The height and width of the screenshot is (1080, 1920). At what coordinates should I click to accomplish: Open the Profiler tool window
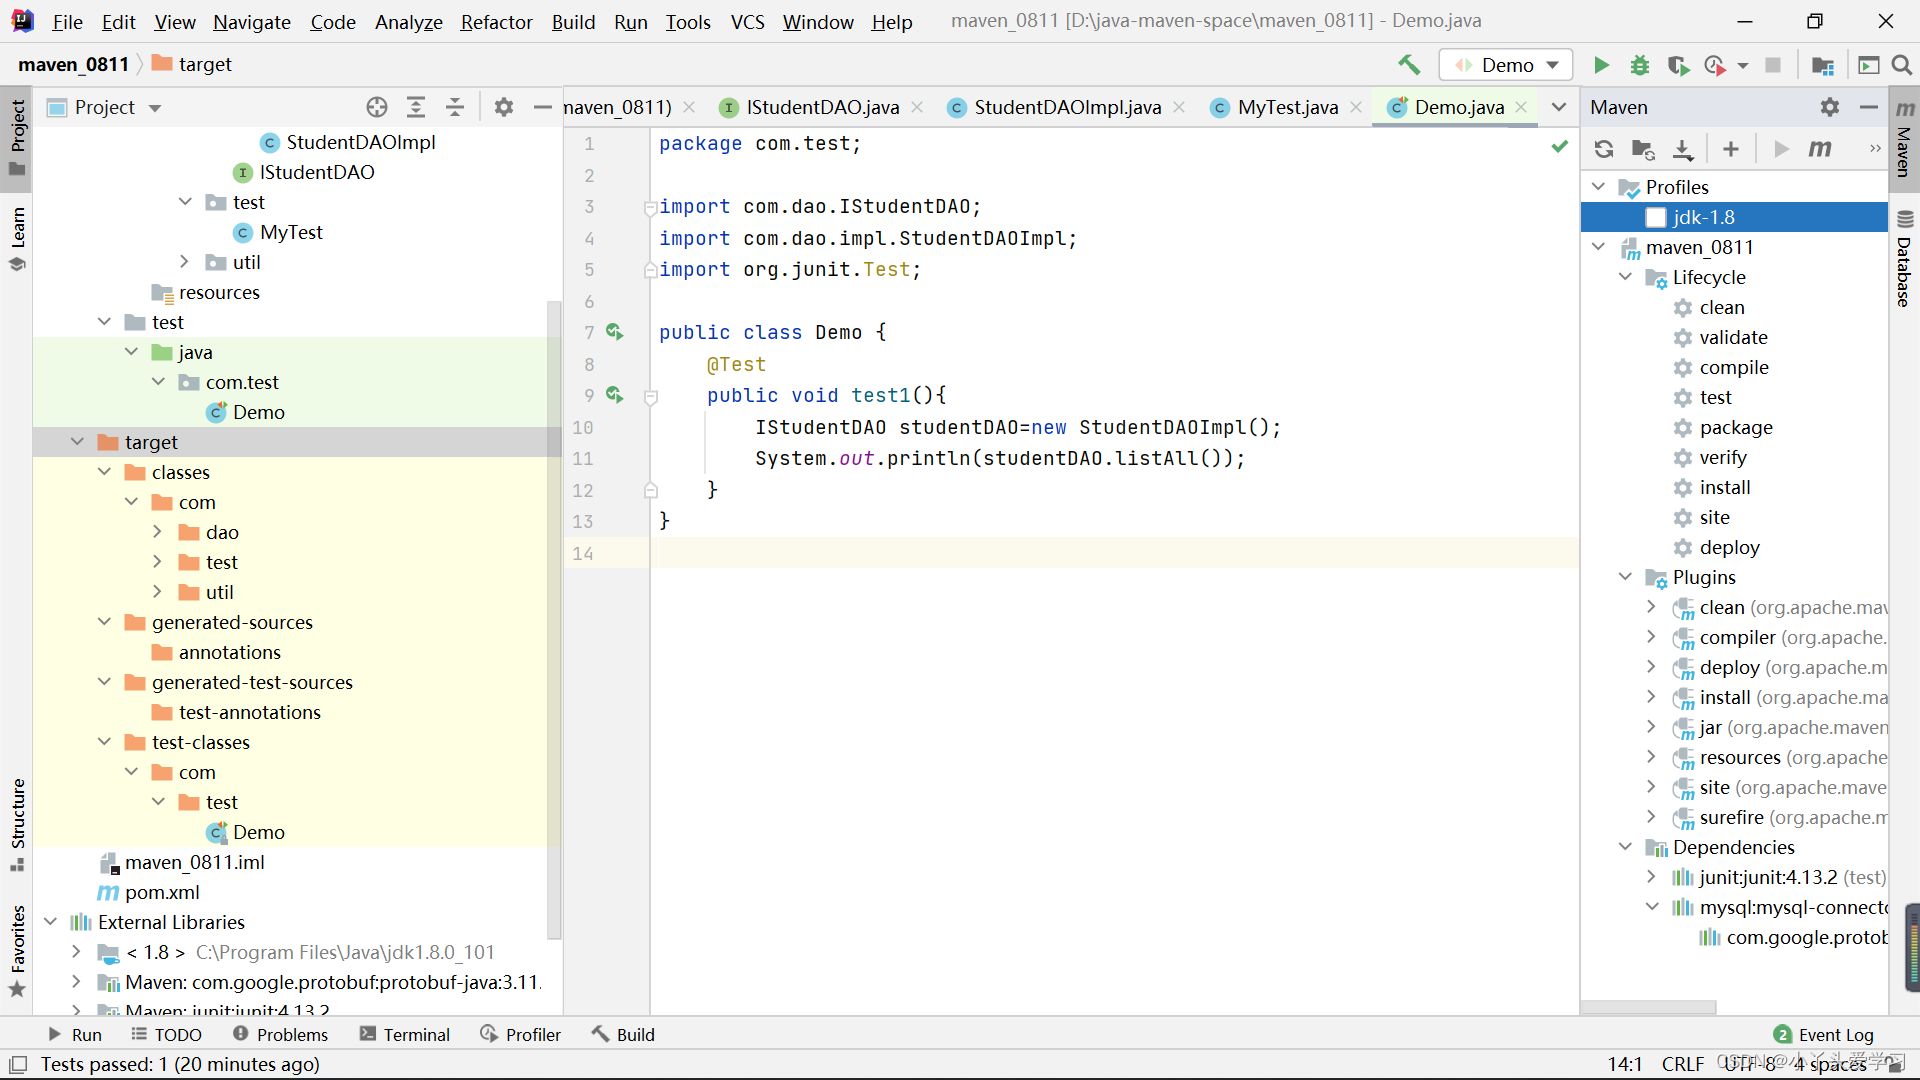520,1034
